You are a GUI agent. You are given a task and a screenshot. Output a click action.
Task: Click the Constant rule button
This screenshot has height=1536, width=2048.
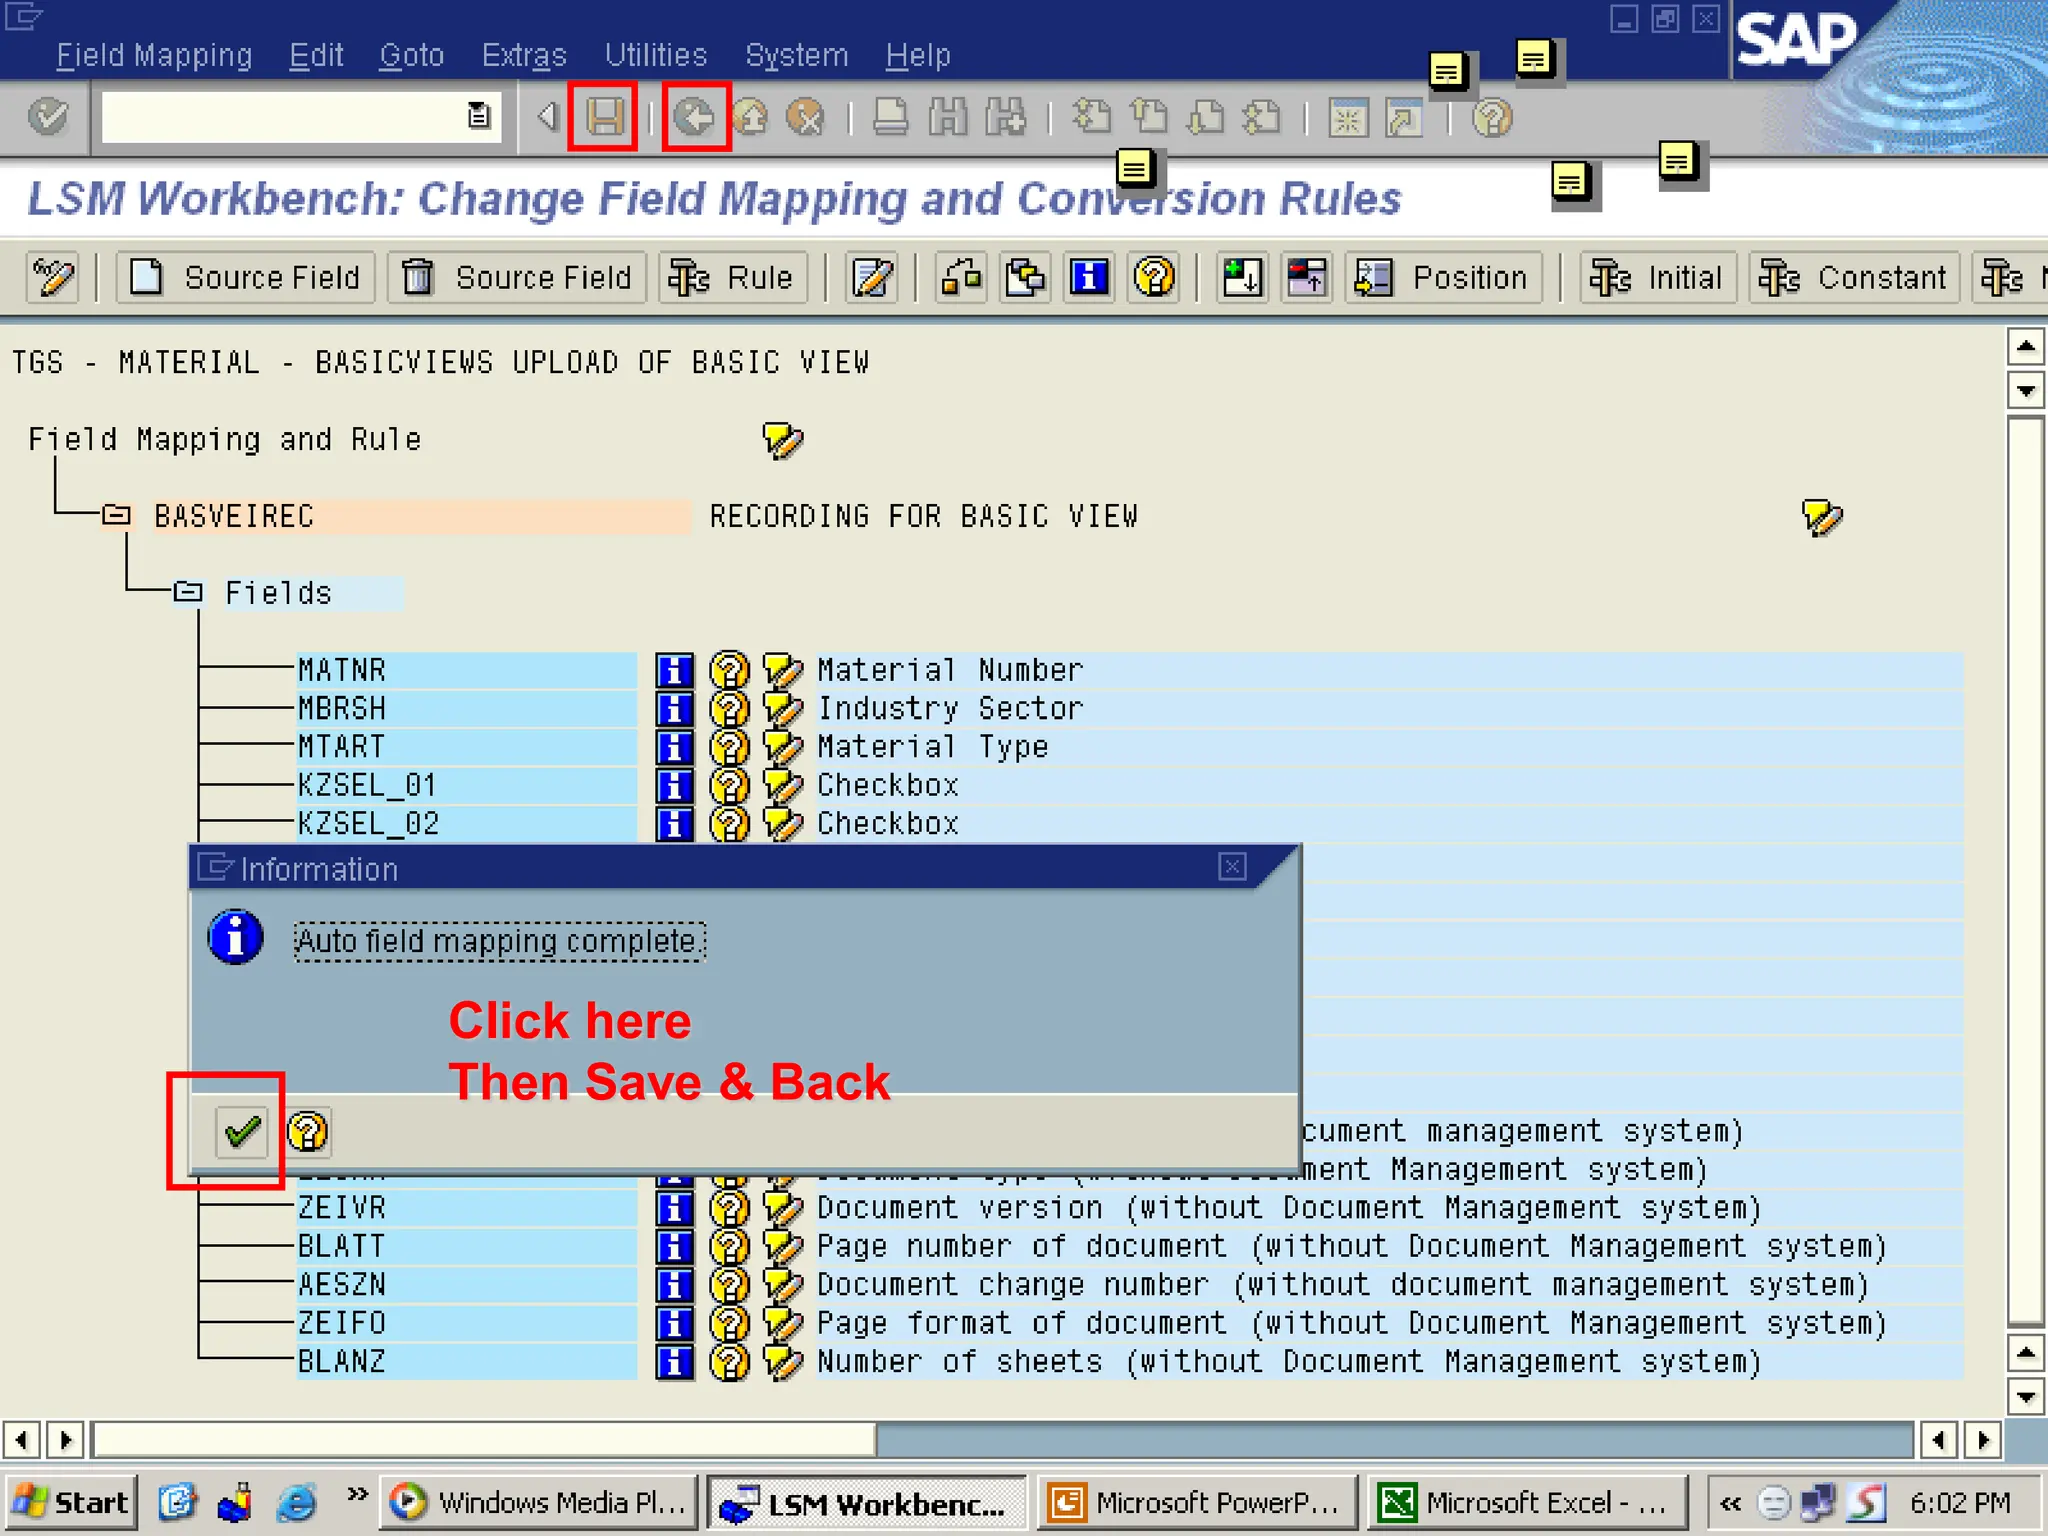tap(1854, 277)
